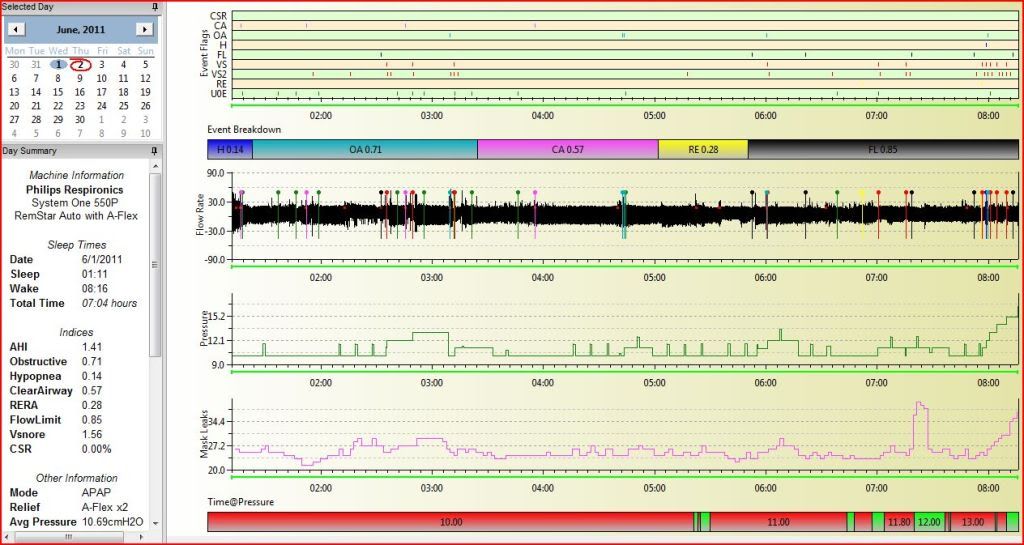Open the June, 2011 month header
Screen dimensions: 1024x545
[80, 29]
